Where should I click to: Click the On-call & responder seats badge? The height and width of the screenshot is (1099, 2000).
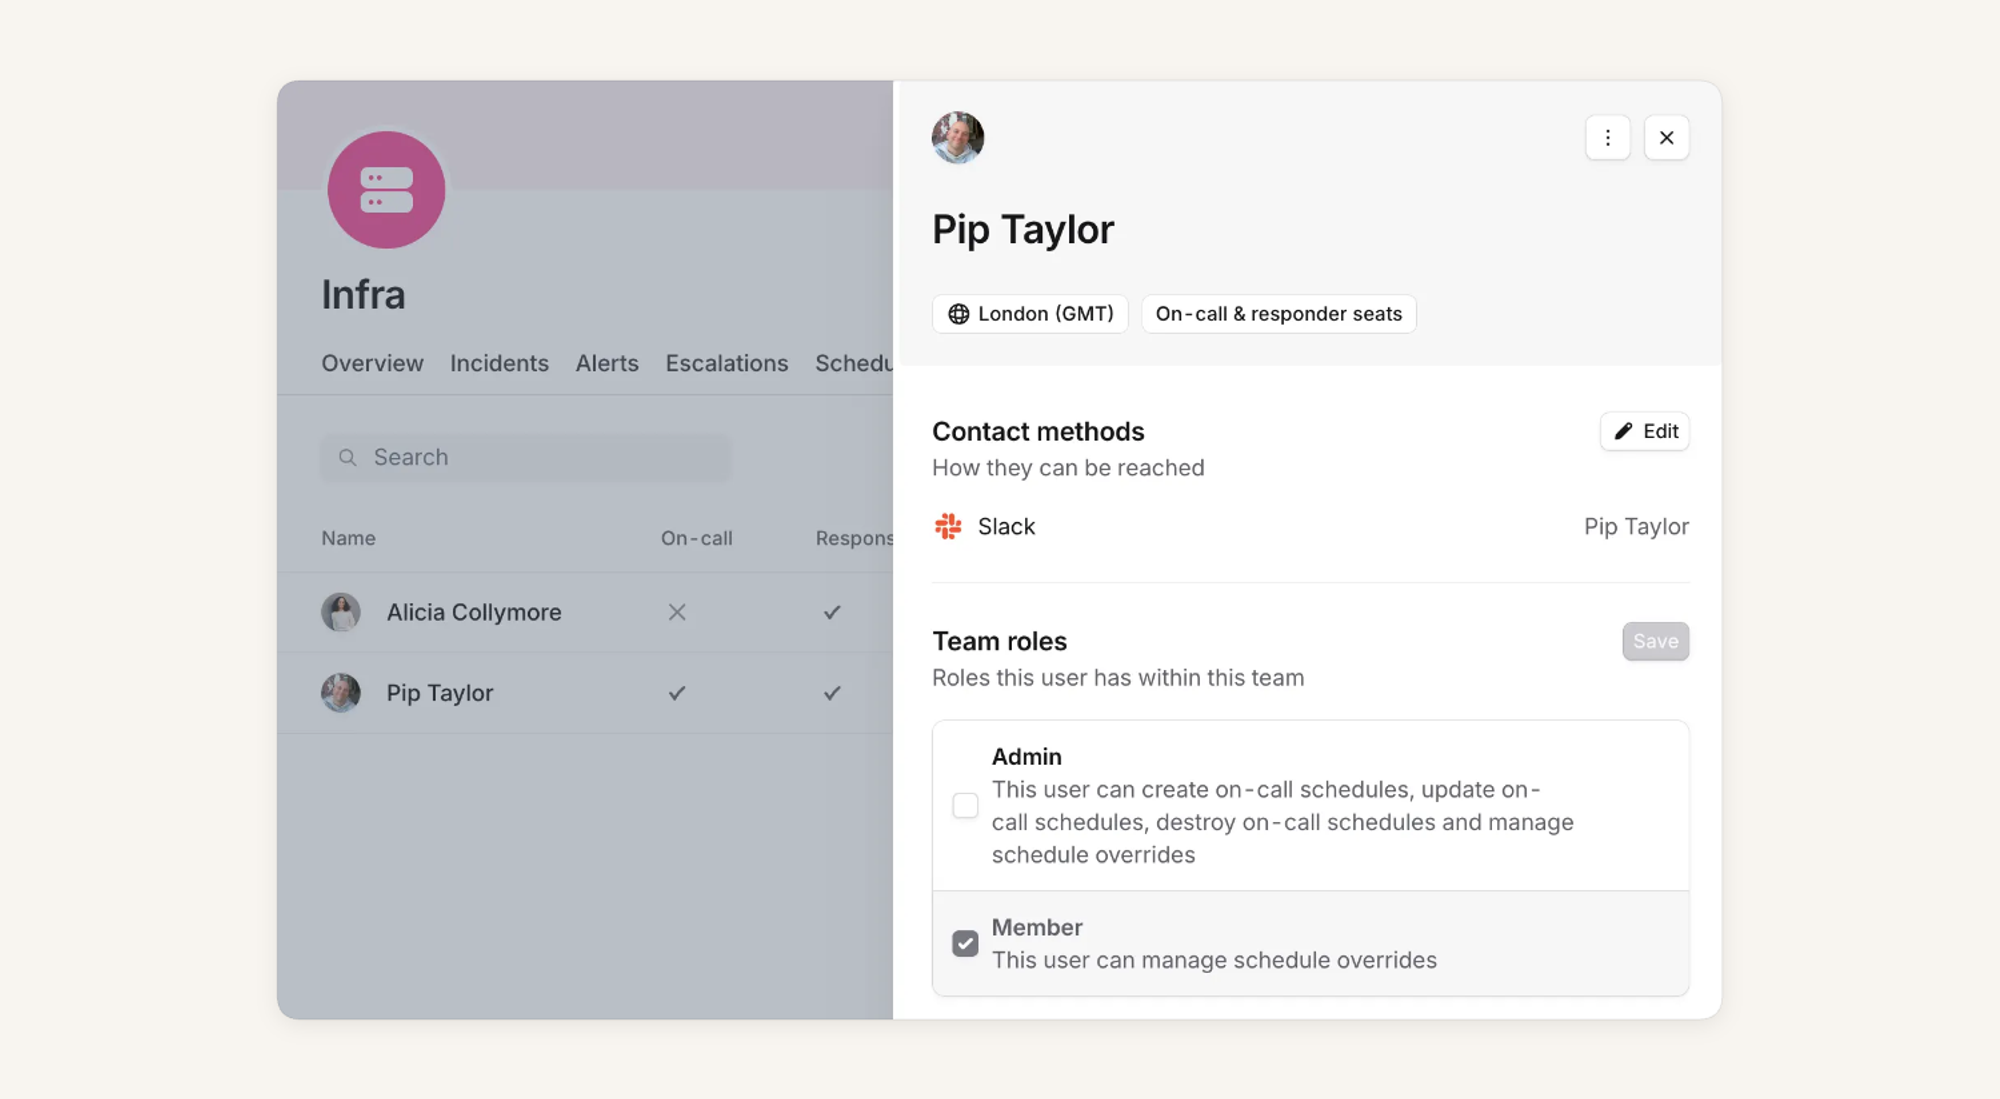pos(1278,314)
